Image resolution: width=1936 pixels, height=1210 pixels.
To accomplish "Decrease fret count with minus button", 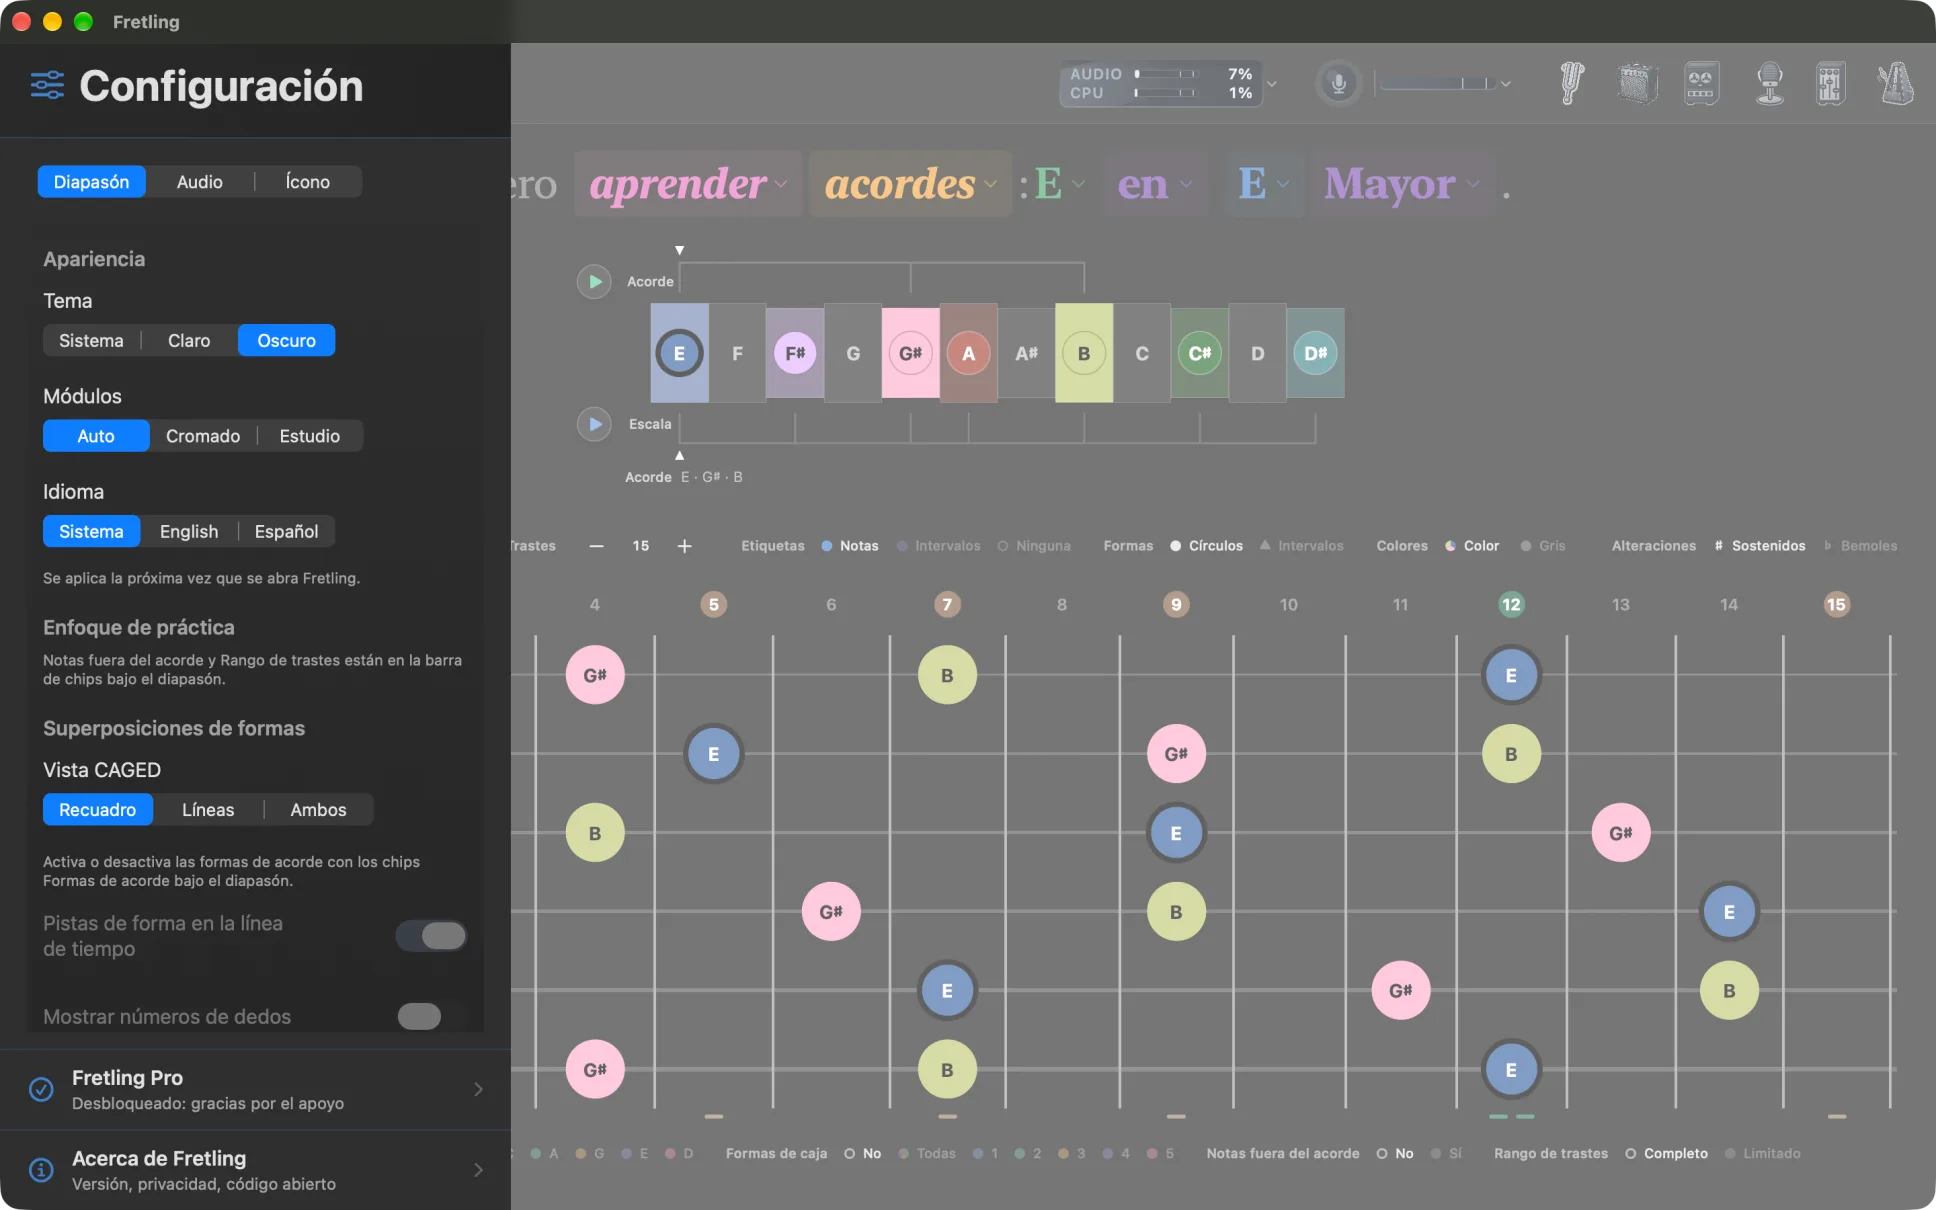I will click(597, 546).
